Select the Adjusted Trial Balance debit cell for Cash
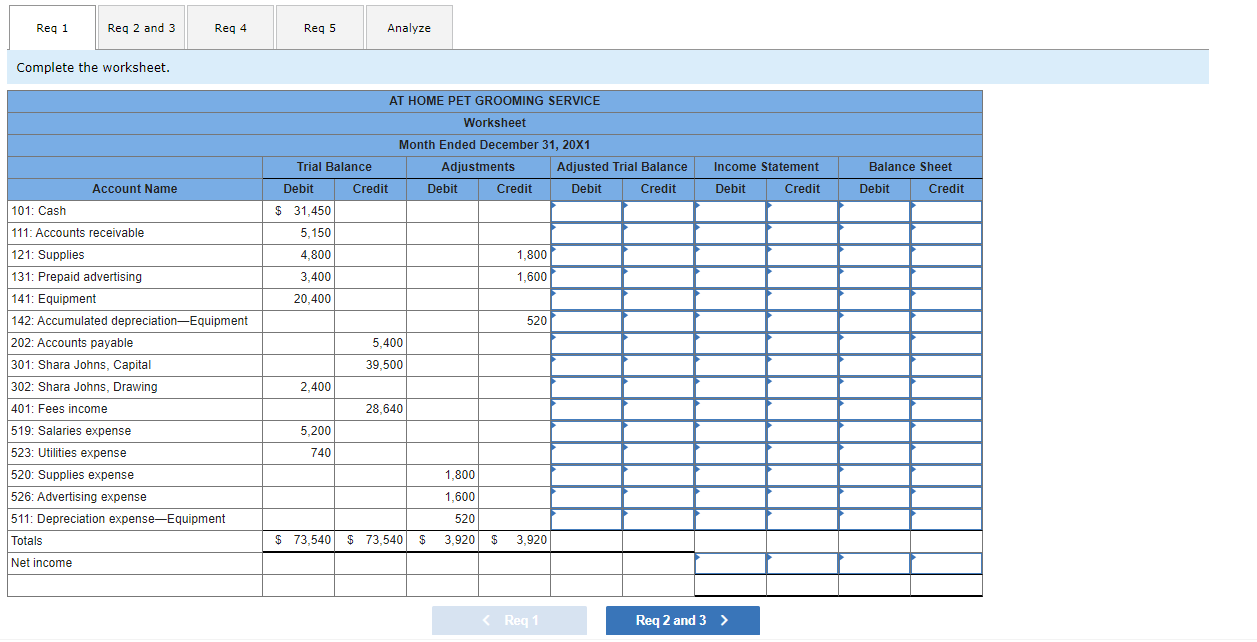 [x=586, y=210]
